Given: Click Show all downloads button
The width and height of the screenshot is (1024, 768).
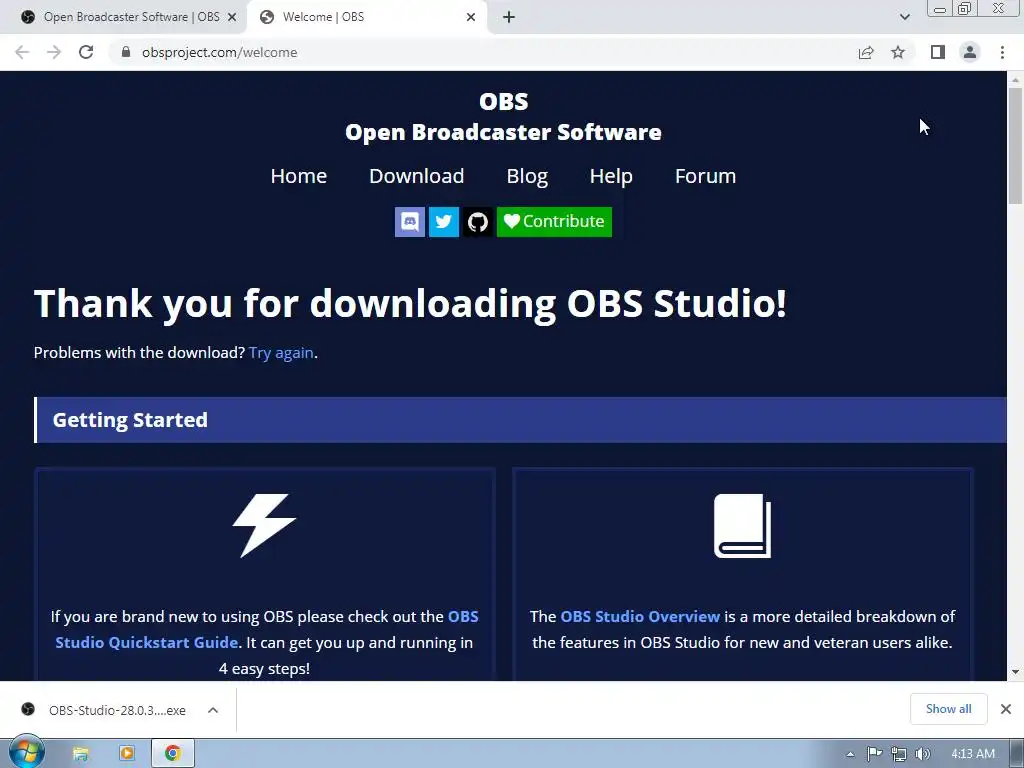Looking at the screenshot, I should (948, 709).
